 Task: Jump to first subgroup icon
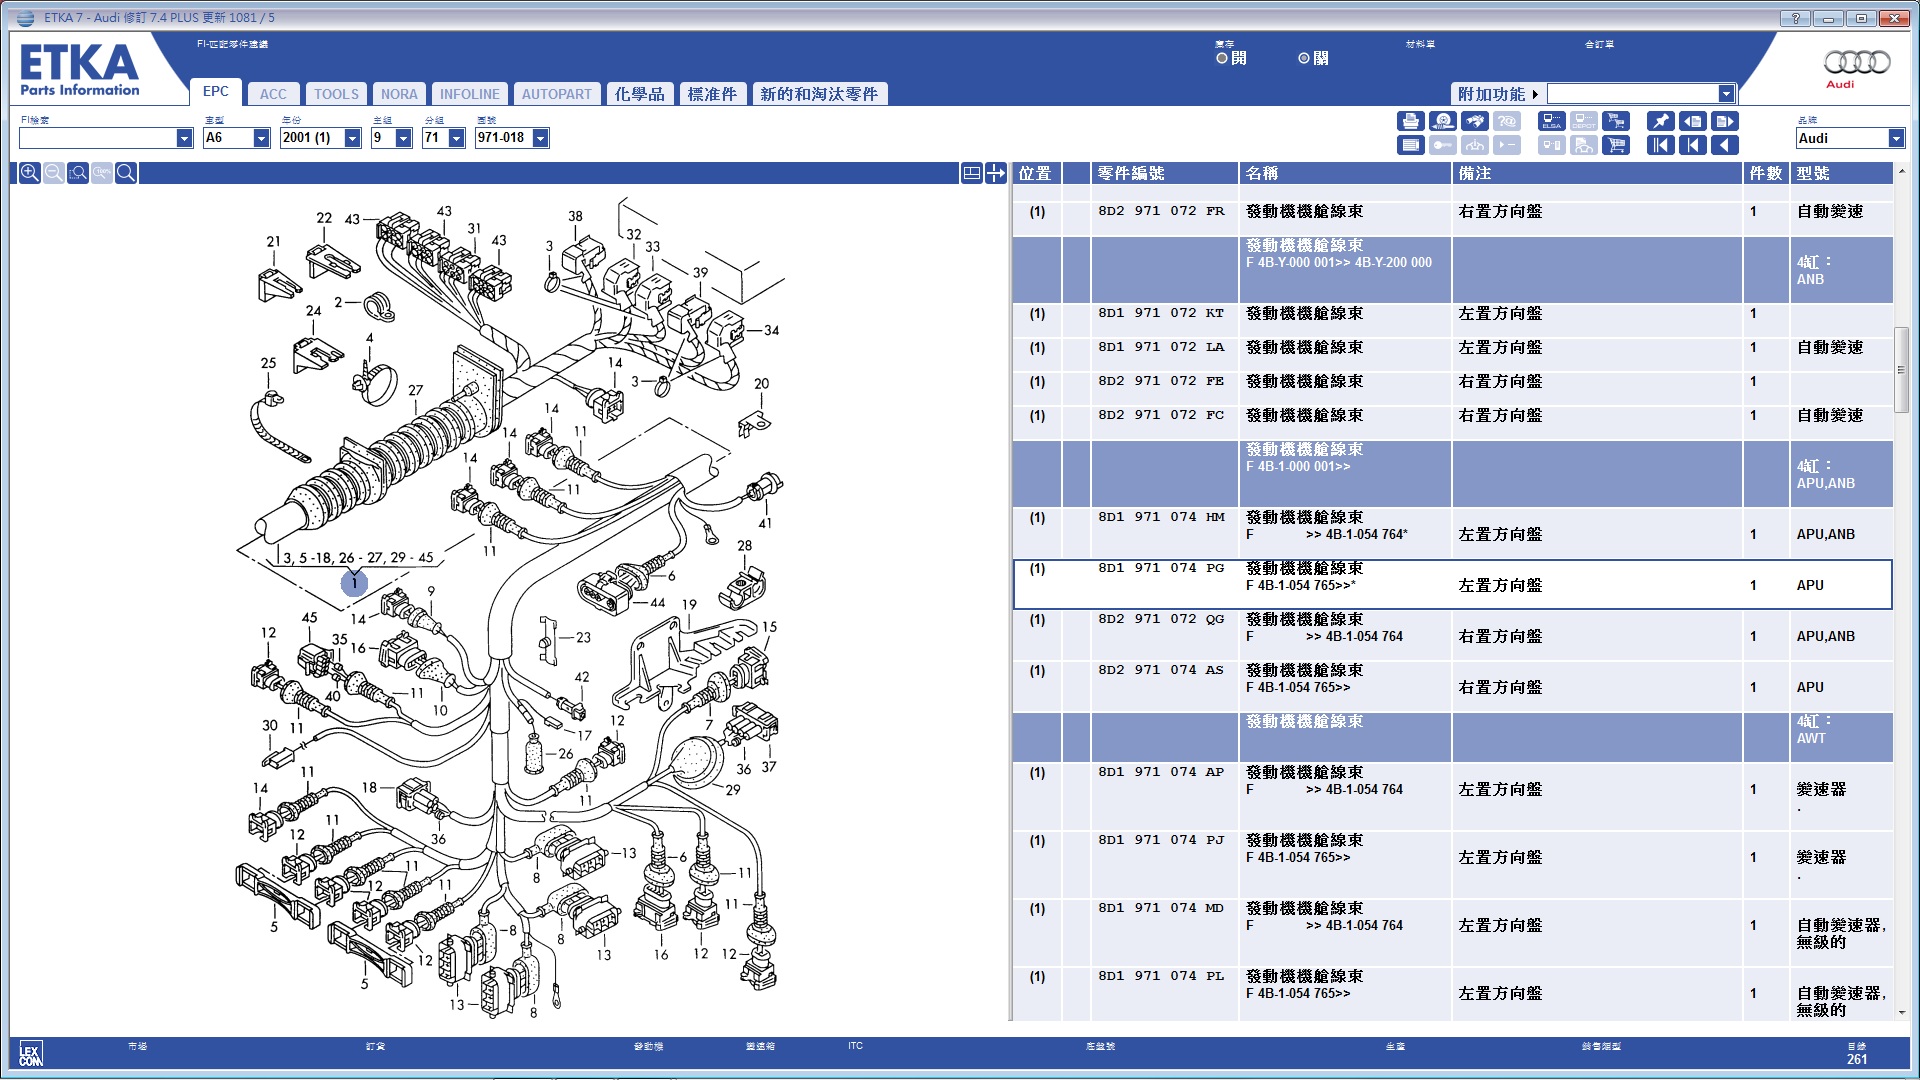pyautogui.click(x=1692, y=146)
